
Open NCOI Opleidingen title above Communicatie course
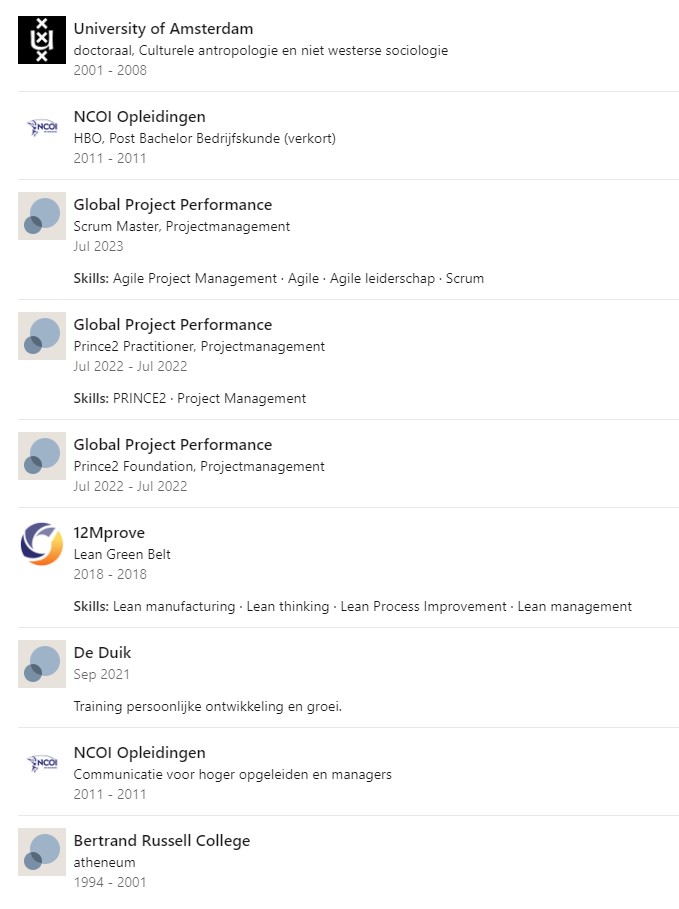139,753
